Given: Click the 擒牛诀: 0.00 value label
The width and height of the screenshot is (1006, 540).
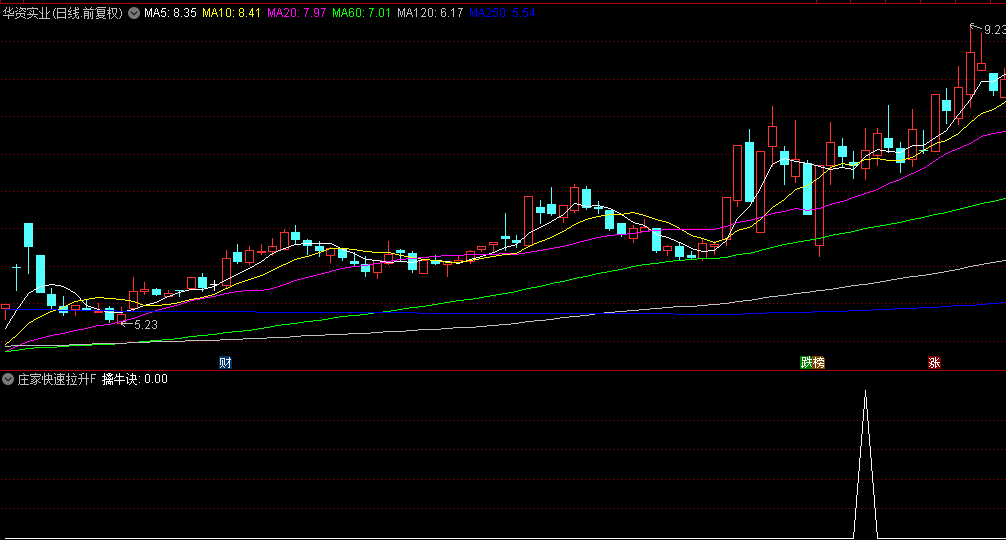Looking at the screenshot, I should pos(135,379).
